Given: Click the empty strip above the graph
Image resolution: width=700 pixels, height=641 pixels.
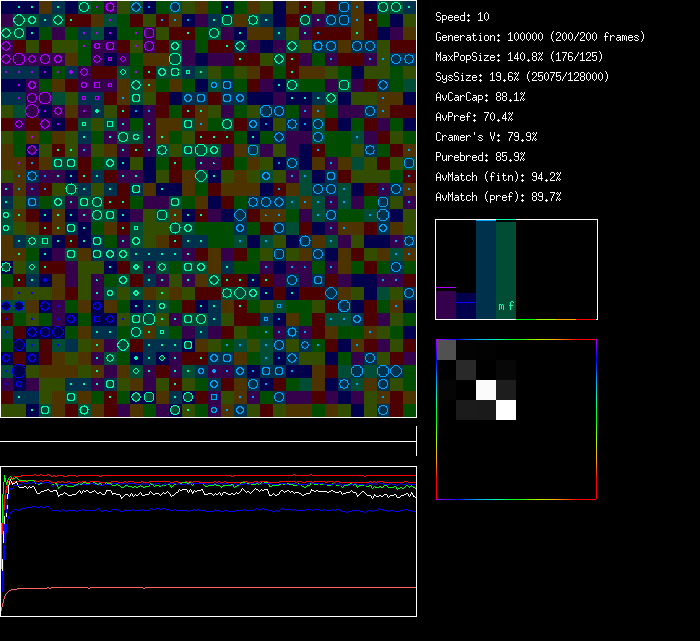Looking at the screenshot, I should (208, 430).
